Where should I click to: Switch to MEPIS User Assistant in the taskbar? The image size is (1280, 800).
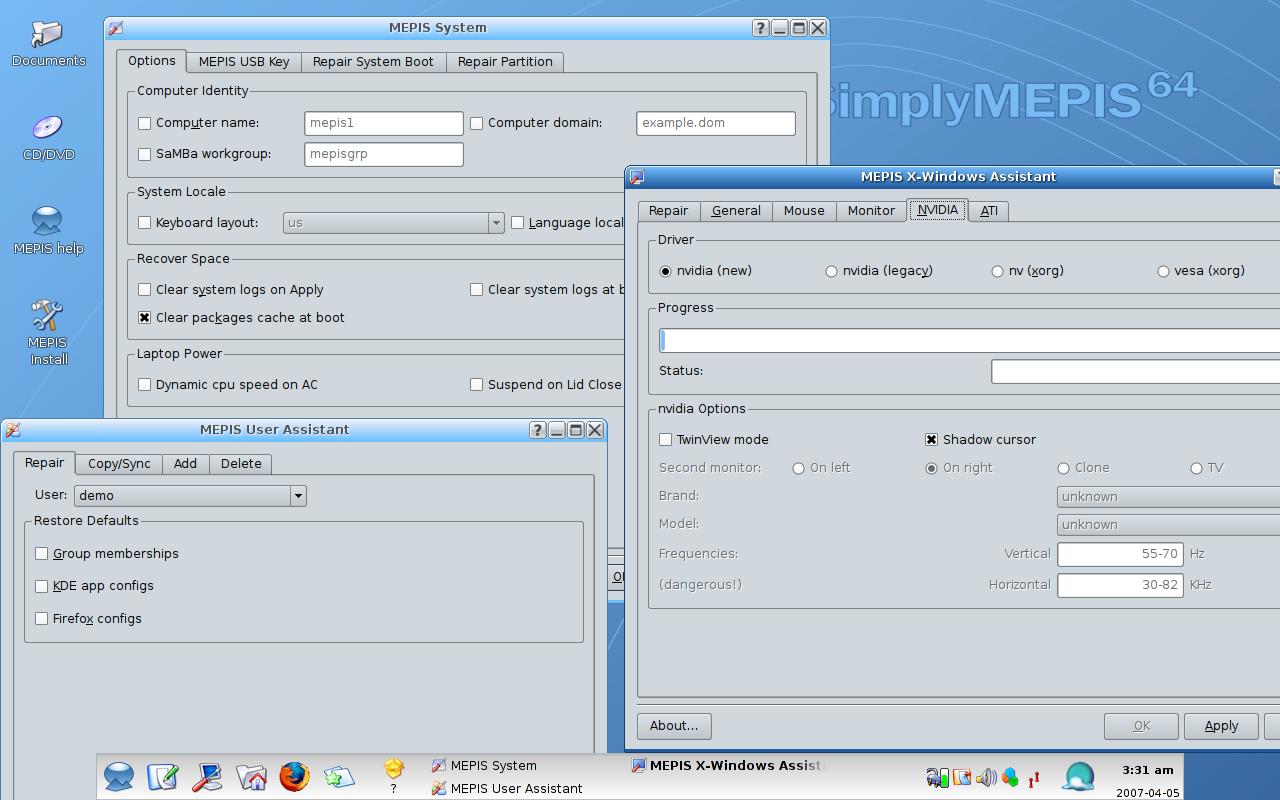point(507,789)
